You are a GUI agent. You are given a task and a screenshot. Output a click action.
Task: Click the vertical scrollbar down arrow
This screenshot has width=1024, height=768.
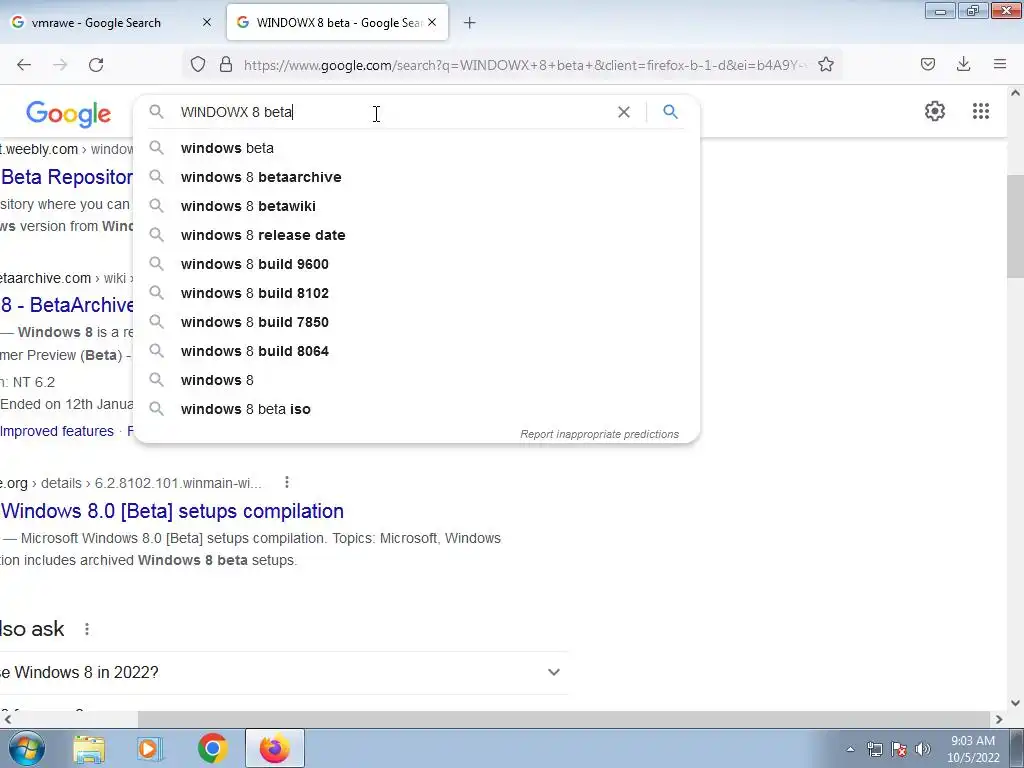1015,703
